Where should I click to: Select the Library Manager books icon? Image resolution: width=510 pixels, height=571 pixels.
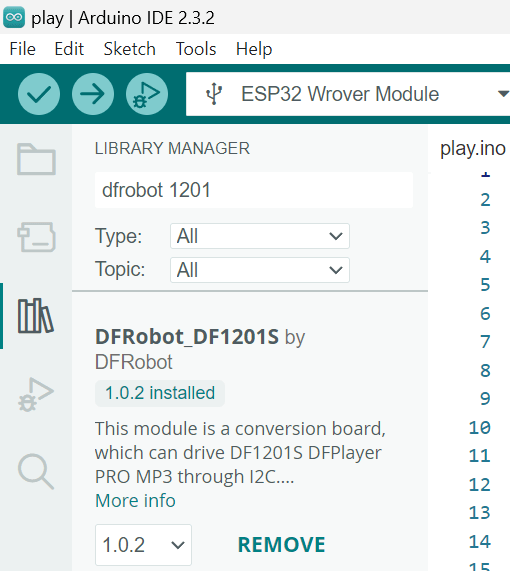pos(36,316)
